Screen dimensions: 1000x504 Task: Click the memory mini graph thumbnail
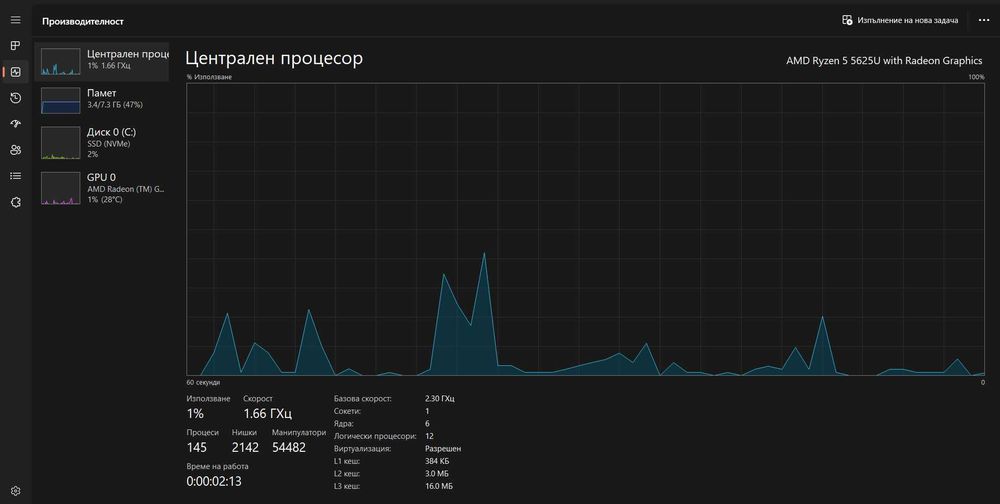click(61, 101)
